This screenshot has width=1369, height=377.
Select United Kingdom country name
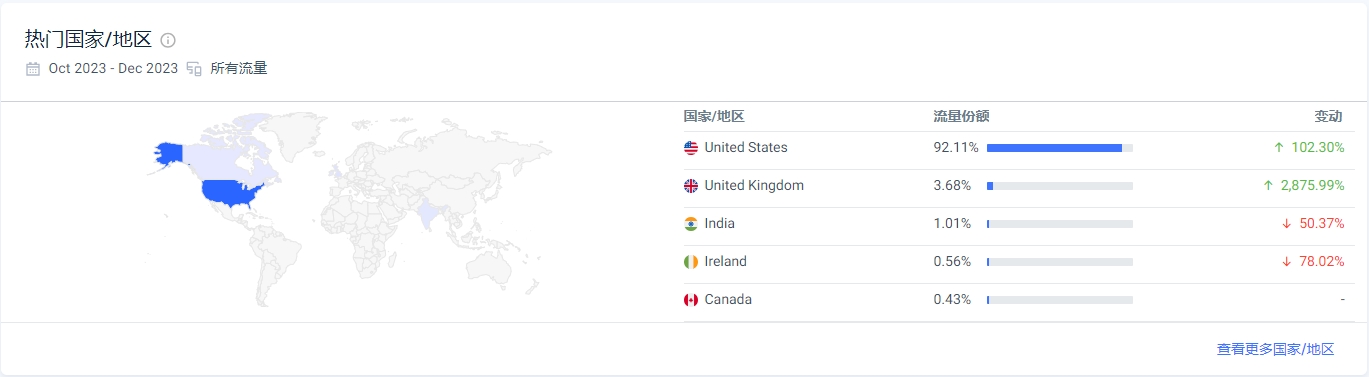click(x=754, y=185)
